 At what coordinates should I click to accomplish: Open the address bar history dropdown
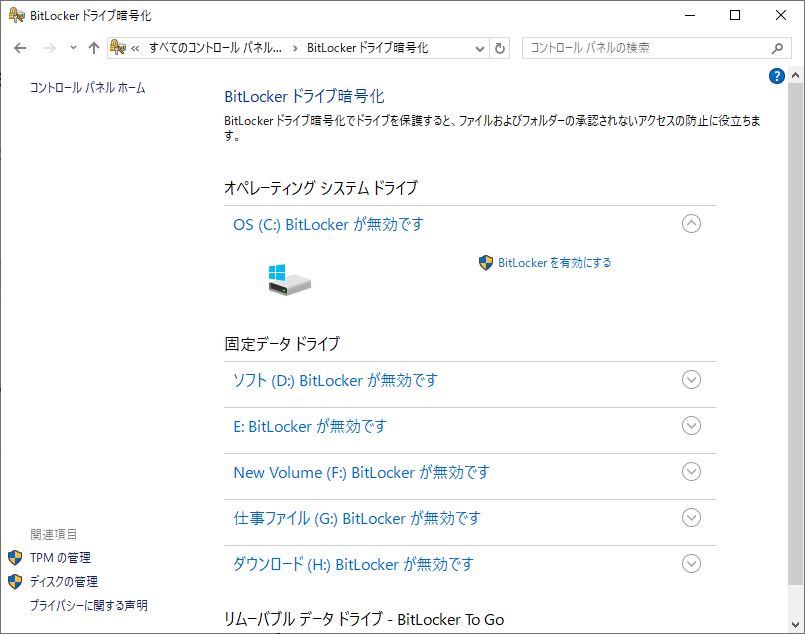click(x=480, y=49)
